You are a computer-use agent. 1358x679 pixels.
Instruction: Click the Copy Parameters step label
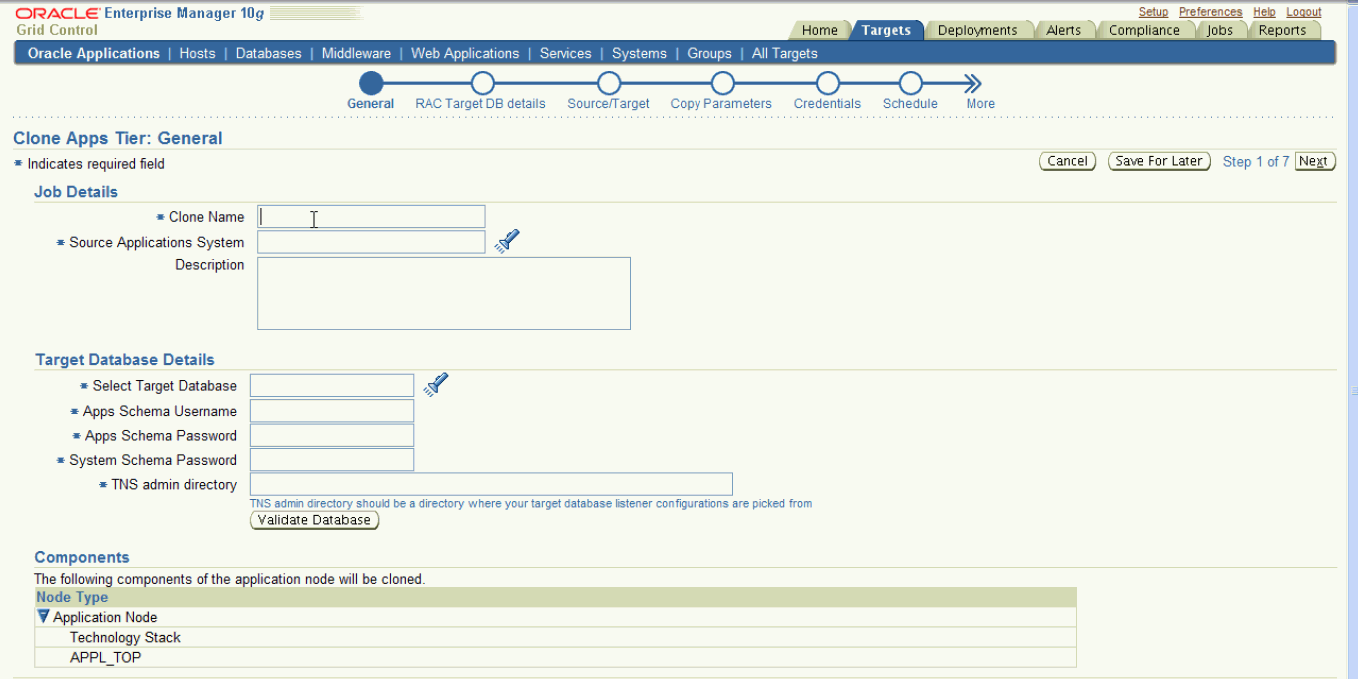[x=721, y=103]
